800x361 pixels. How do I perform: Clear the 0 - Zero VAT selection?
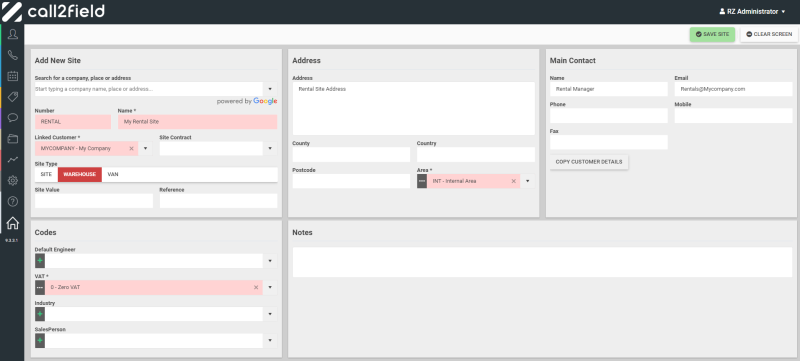256,288
